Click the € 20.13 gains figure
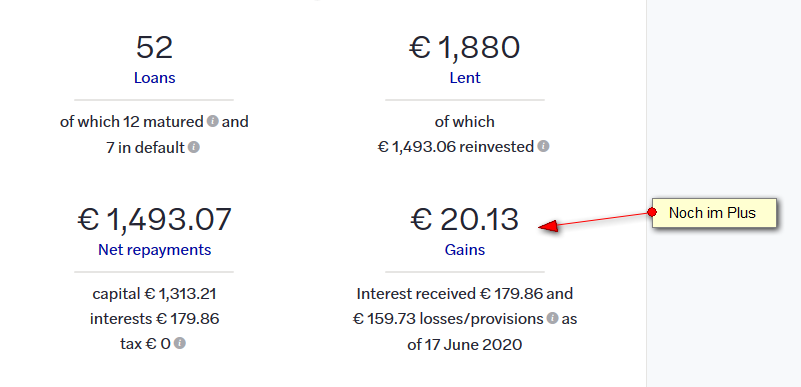This screenshot has height=387, width=801. pos(465,219)
